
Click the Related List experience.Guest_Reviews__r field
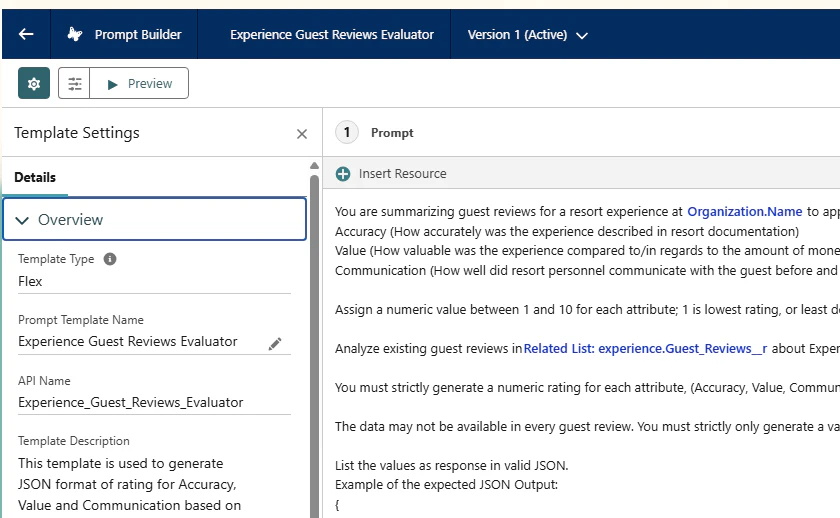[x=645, y=349]
